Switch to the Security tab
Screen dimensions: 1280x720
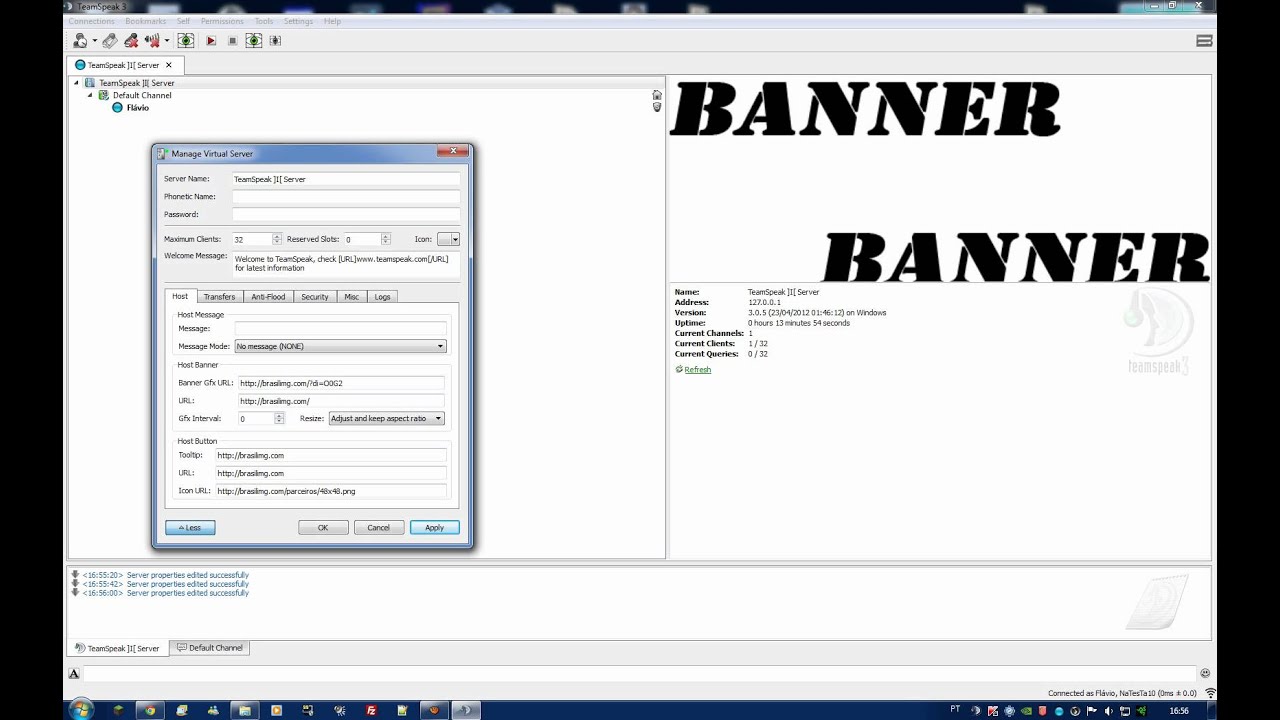[315, 297]
